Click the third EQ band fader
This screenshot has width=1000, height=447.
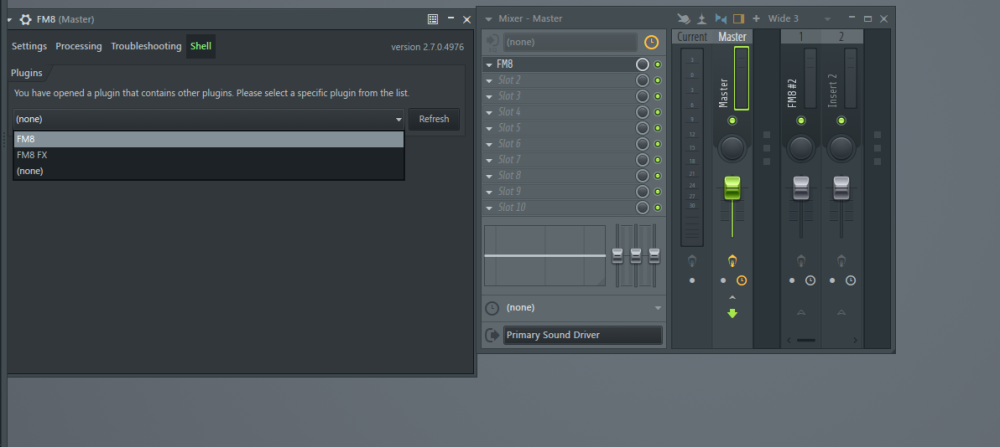pos(654,256)
